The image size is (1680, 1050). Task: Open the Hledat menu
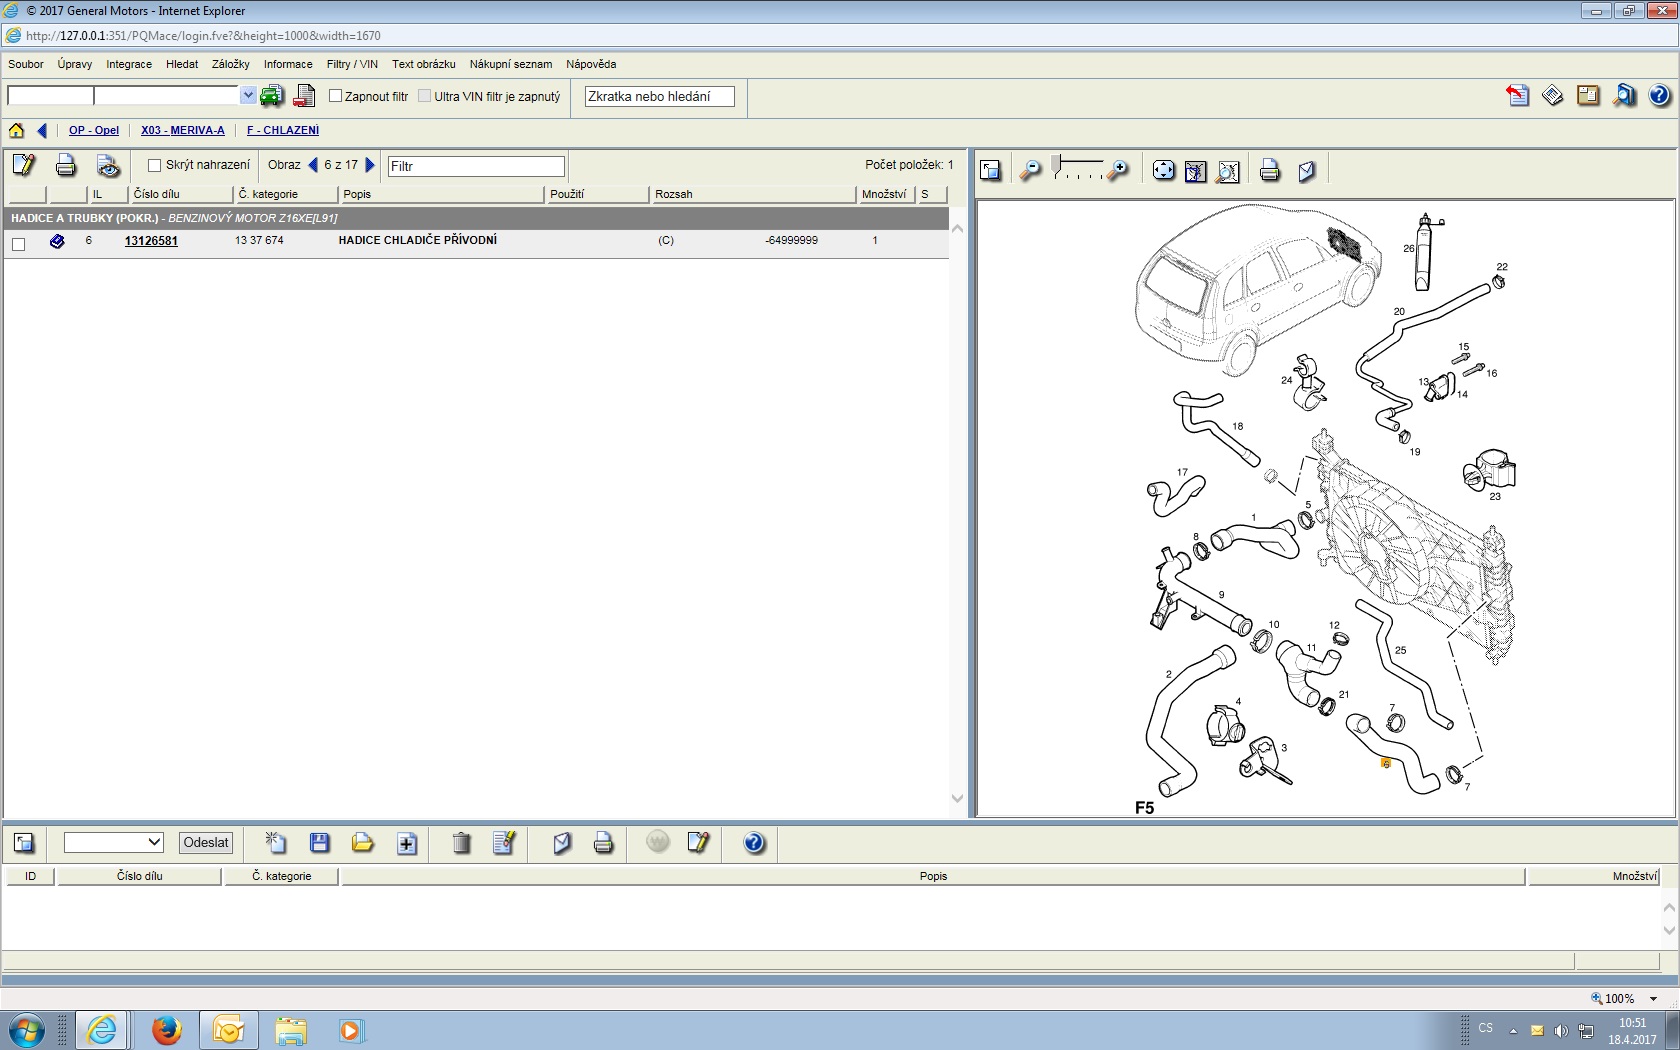[x=182, y=64]
